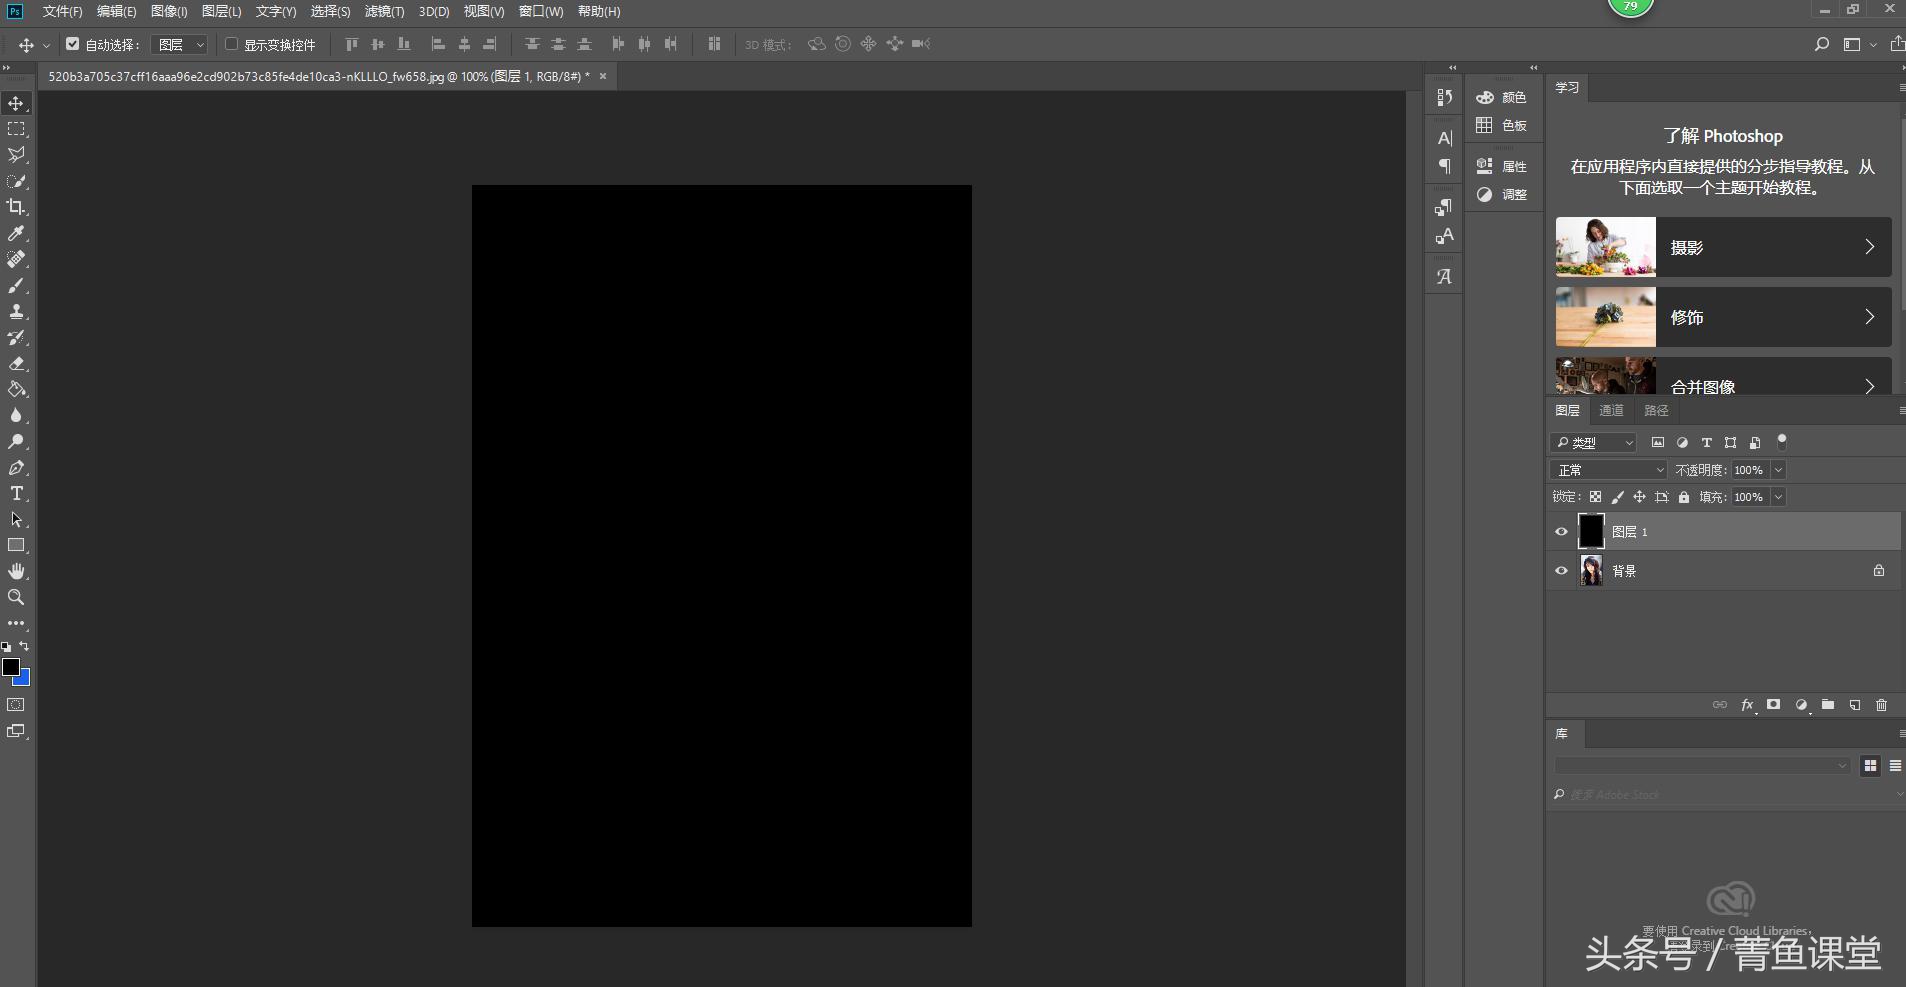1906x987 pixels.
Task: Hide 图层 1 using its eye icon
Action: pos(1561,532)
